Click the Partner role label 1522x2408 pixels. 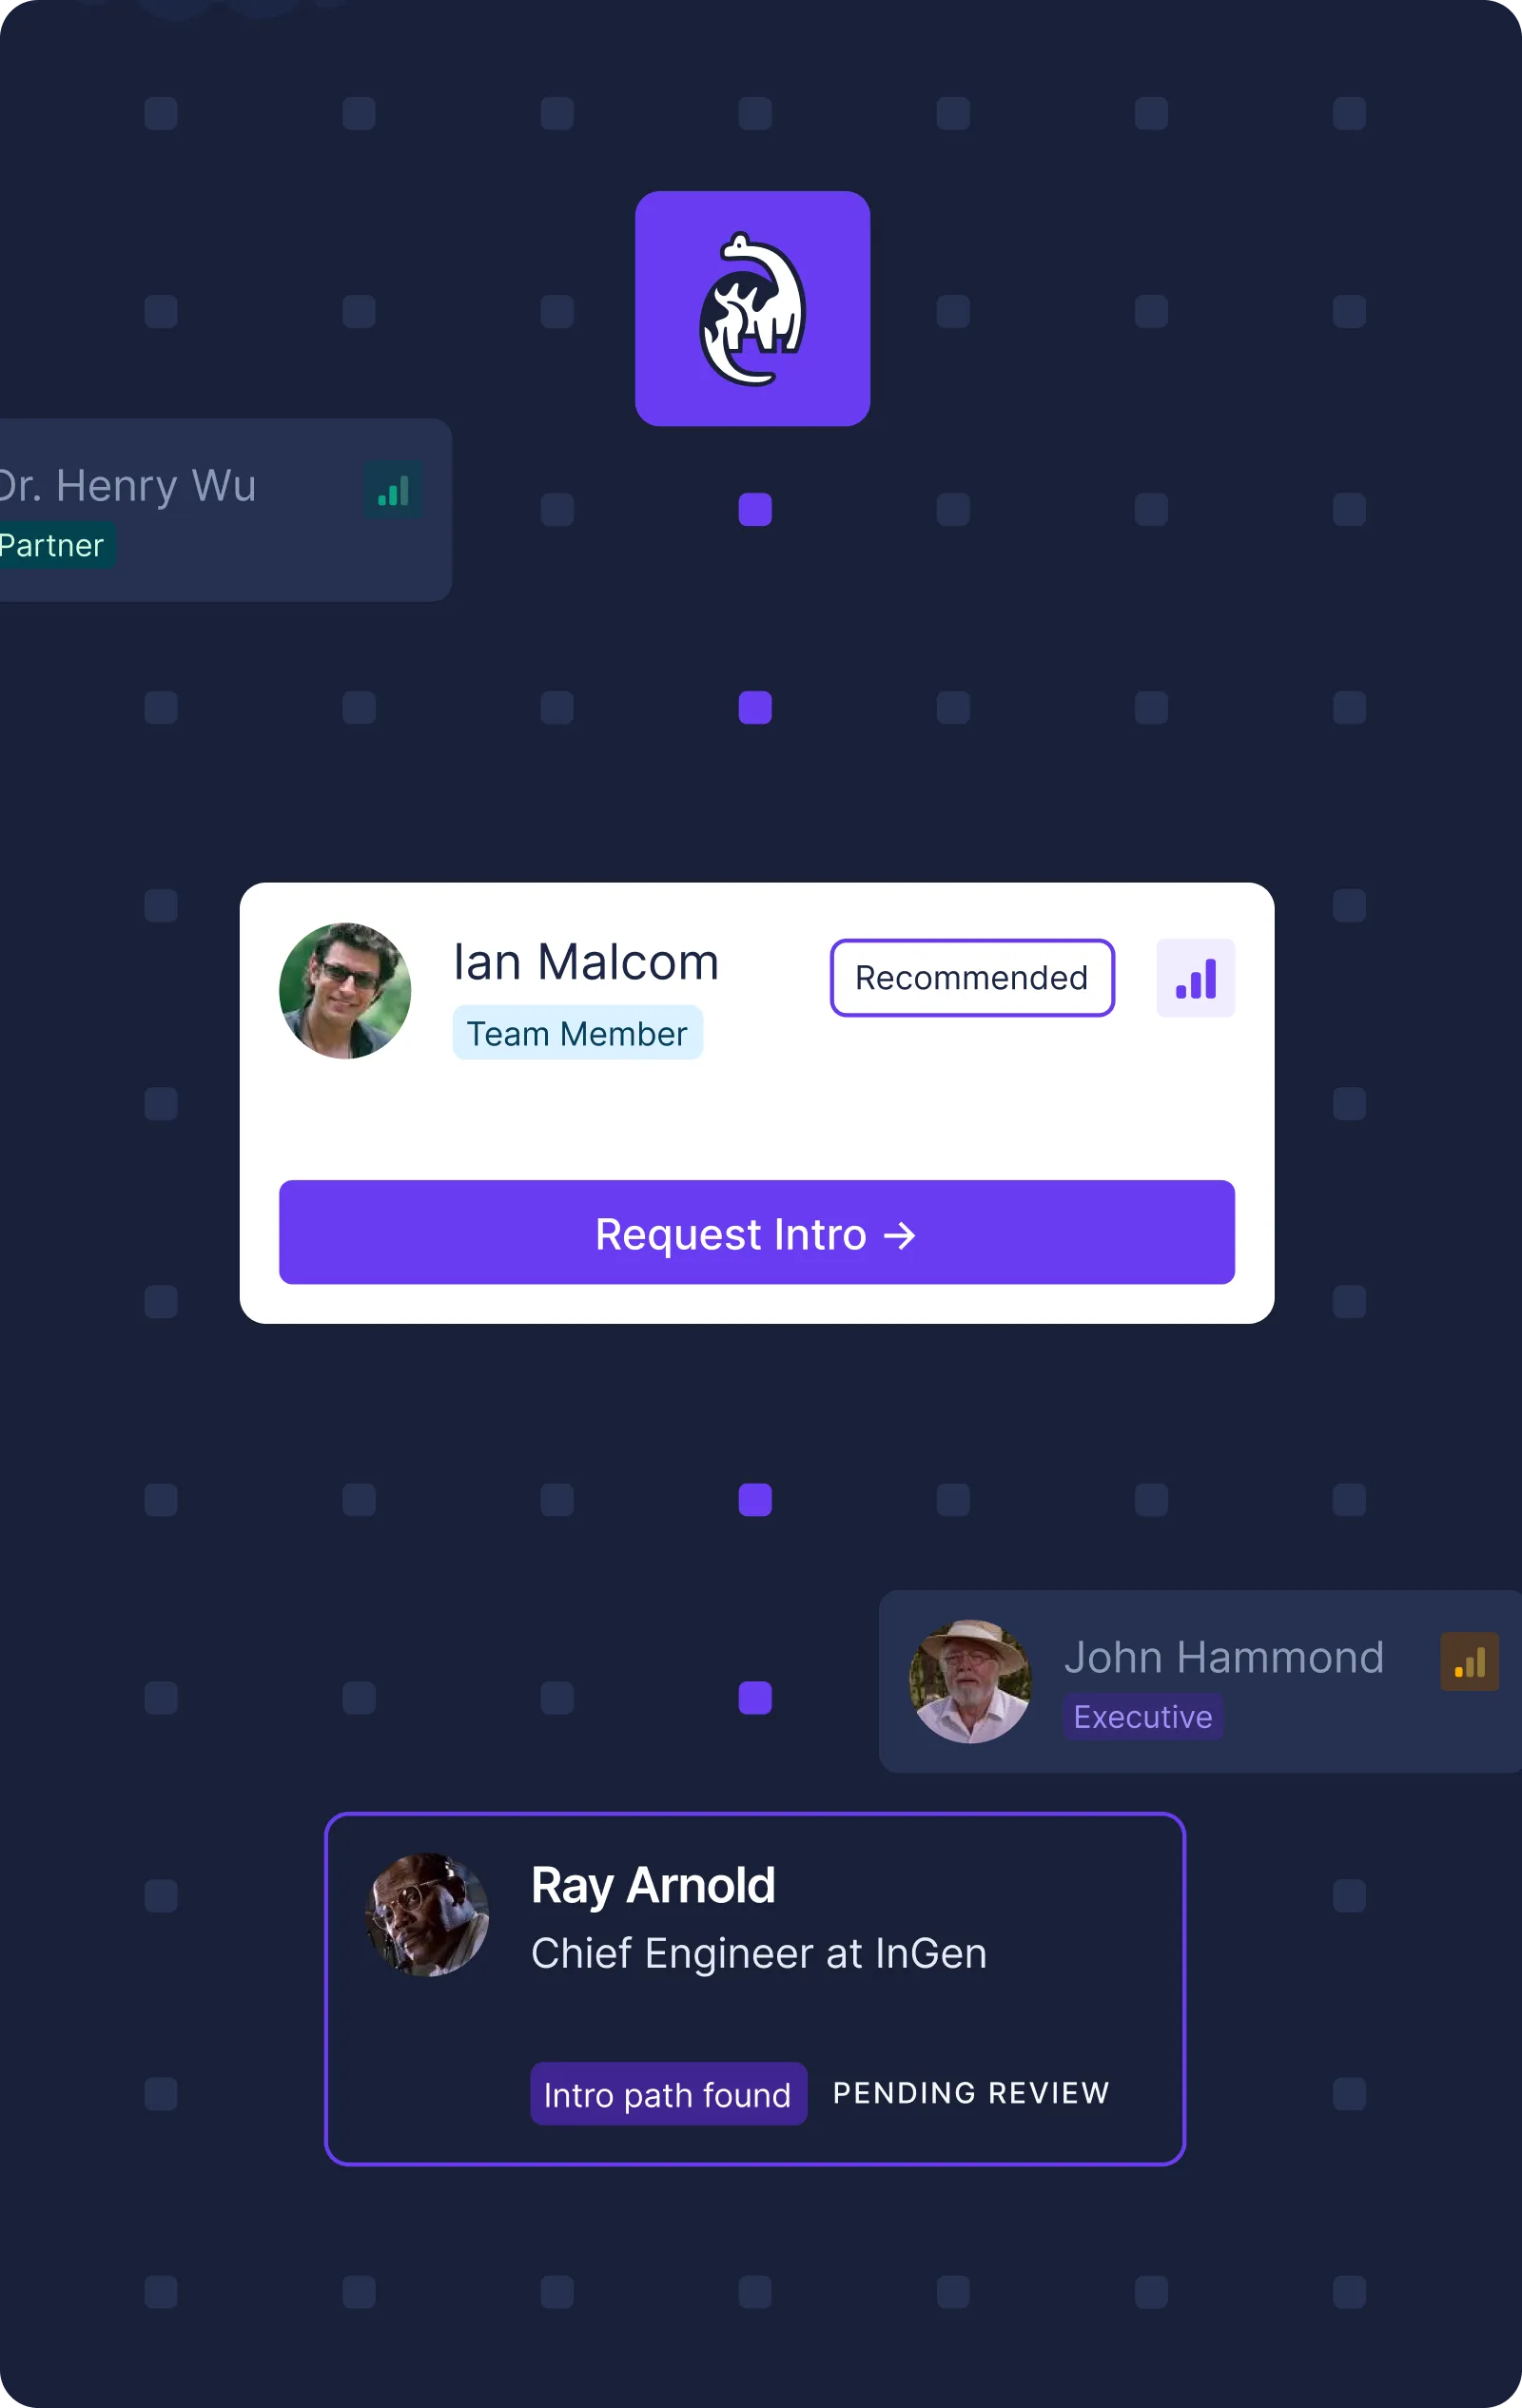[x=52, y=545]
